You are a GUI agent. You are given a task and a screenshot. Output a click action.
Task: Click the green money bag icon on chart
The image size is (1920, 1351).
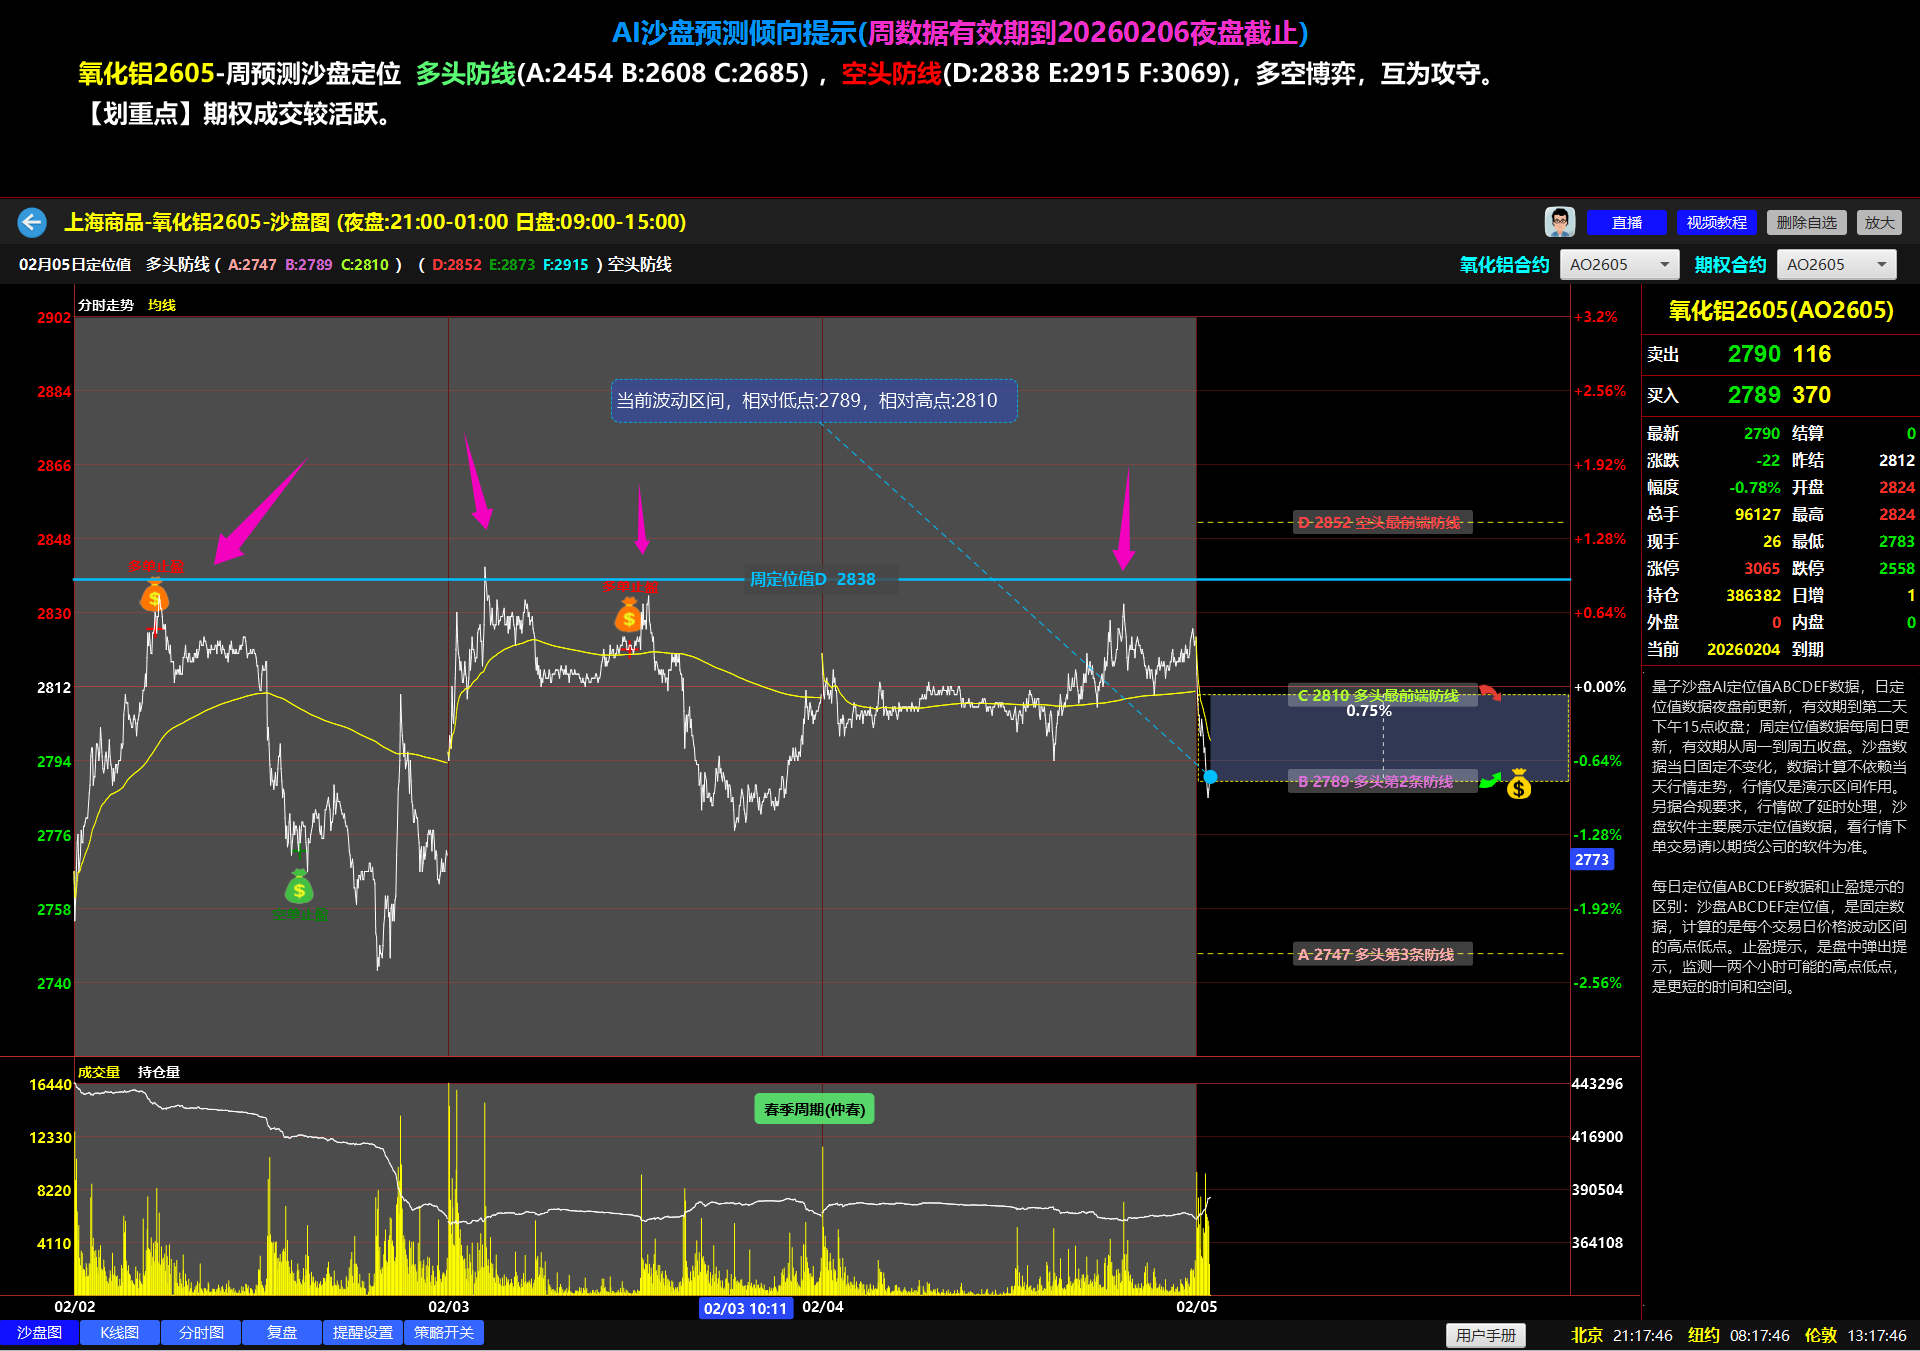click(x=299, y=887)
